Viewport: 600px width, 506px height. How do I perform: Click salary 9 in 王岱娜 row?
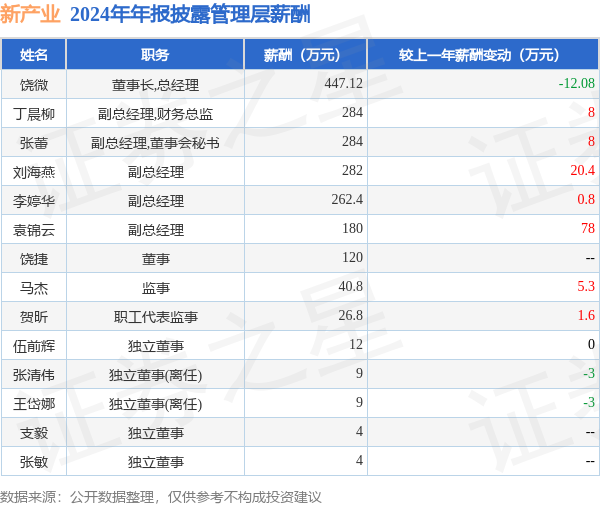pyautogui.click(x=359, y=403)
